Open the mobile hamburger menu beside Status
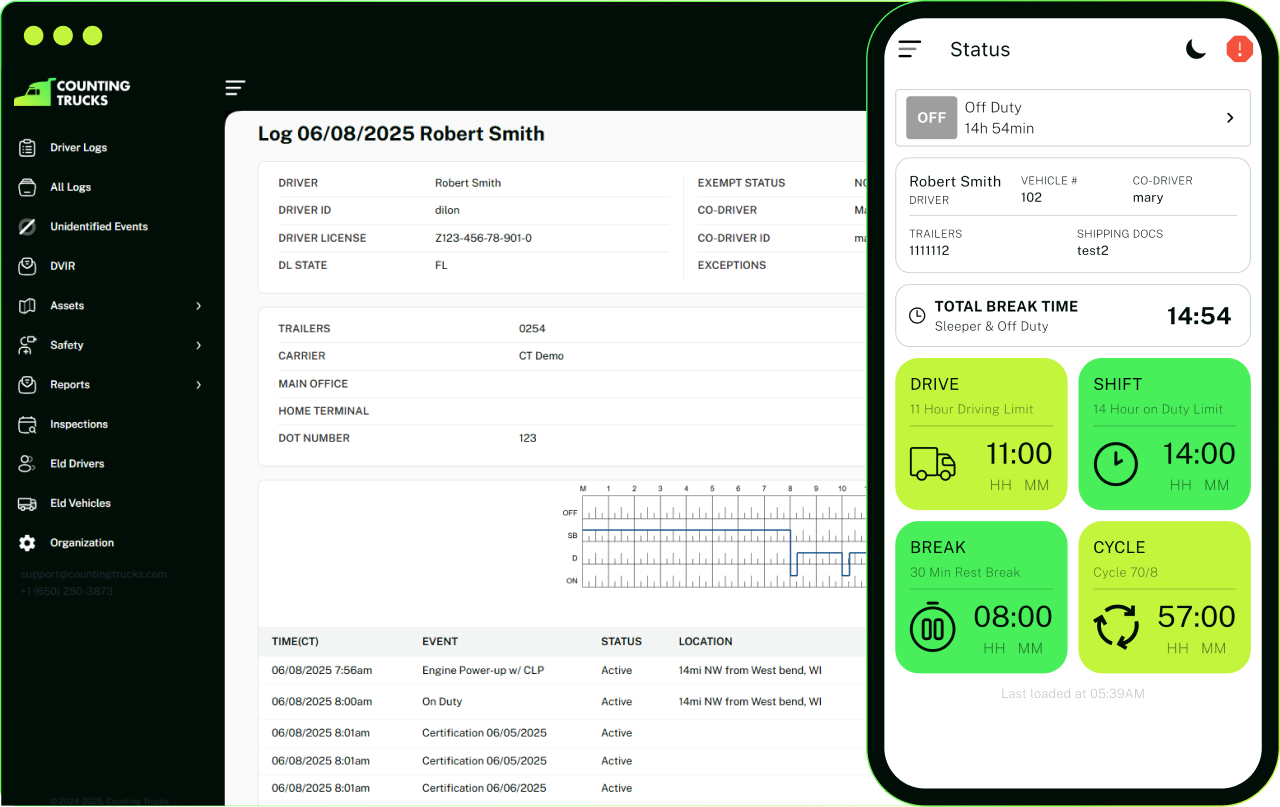The image size is (1280, 807). click(909, 49)
